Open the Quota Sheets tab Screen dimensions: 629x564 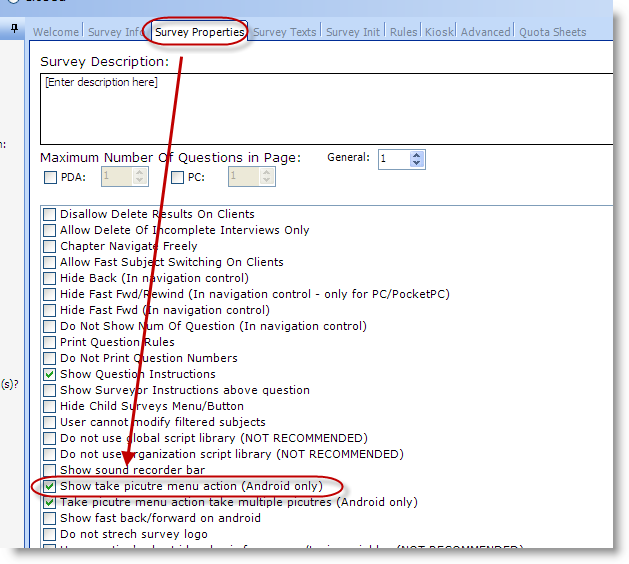pos(552,32)
